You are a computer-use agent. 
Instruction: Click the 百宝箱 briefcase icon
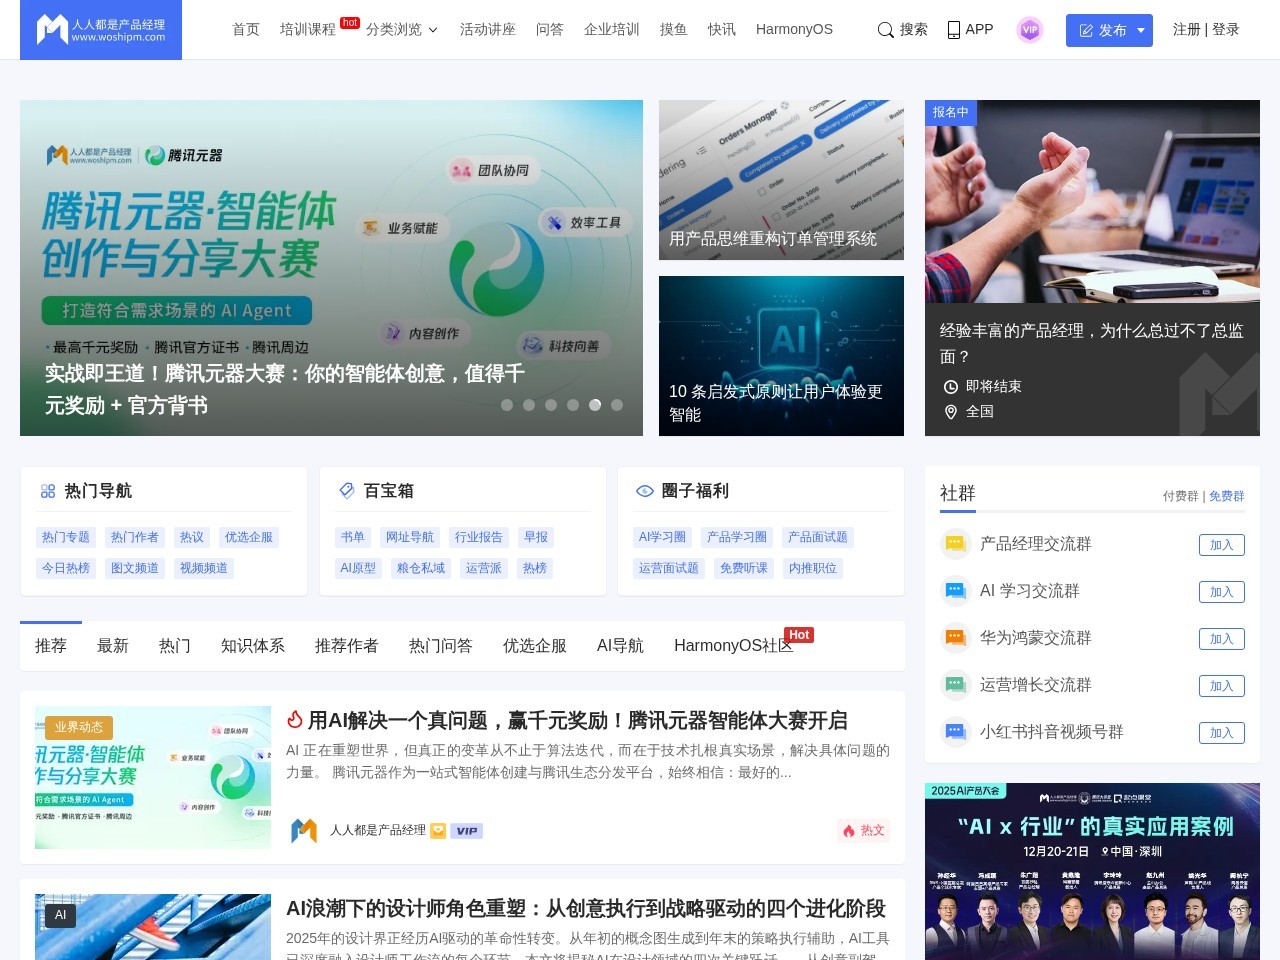346,491
